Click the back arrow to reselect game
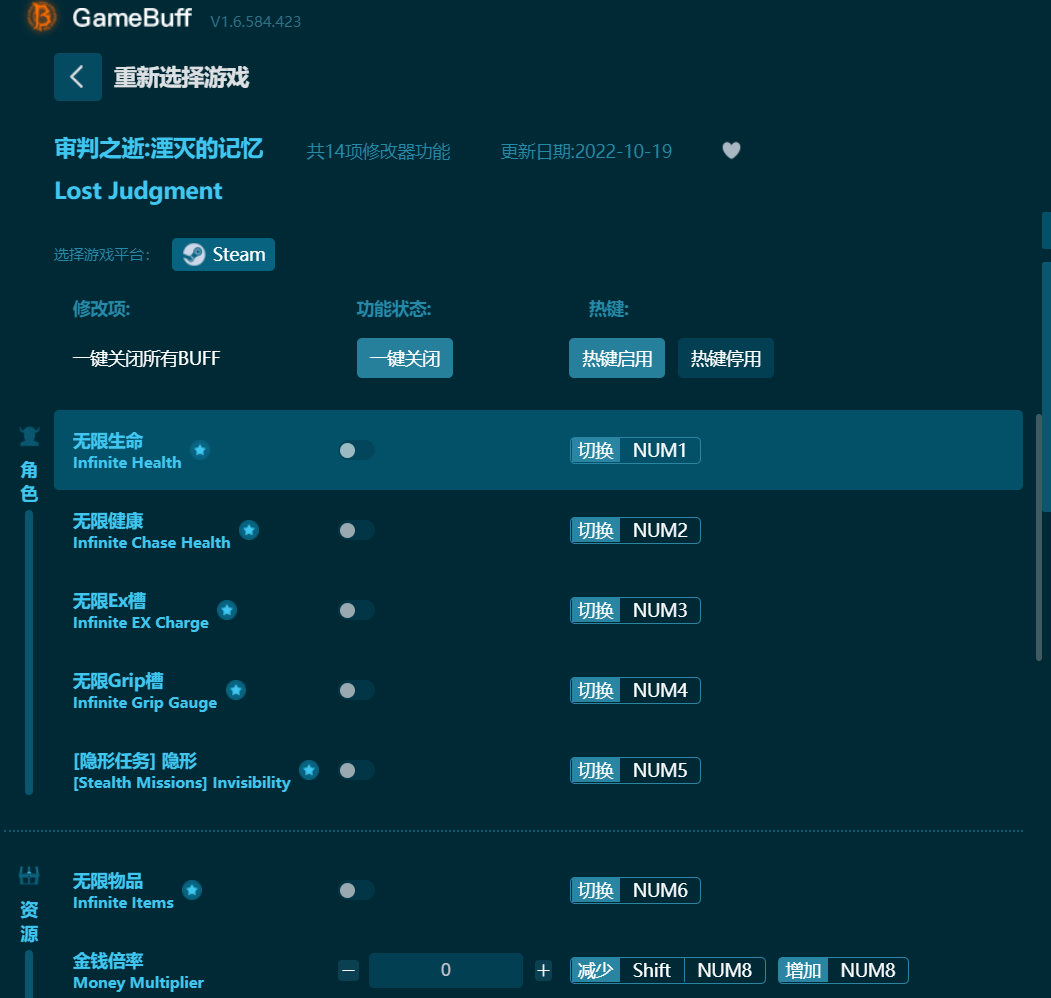The image size is (1051, 998). (78, 77)
